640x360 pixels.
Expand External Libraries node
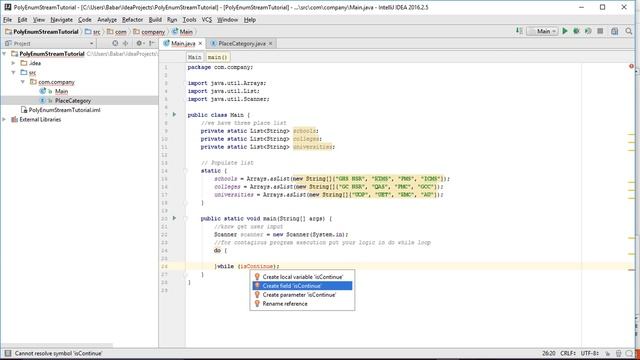(4, 120)
